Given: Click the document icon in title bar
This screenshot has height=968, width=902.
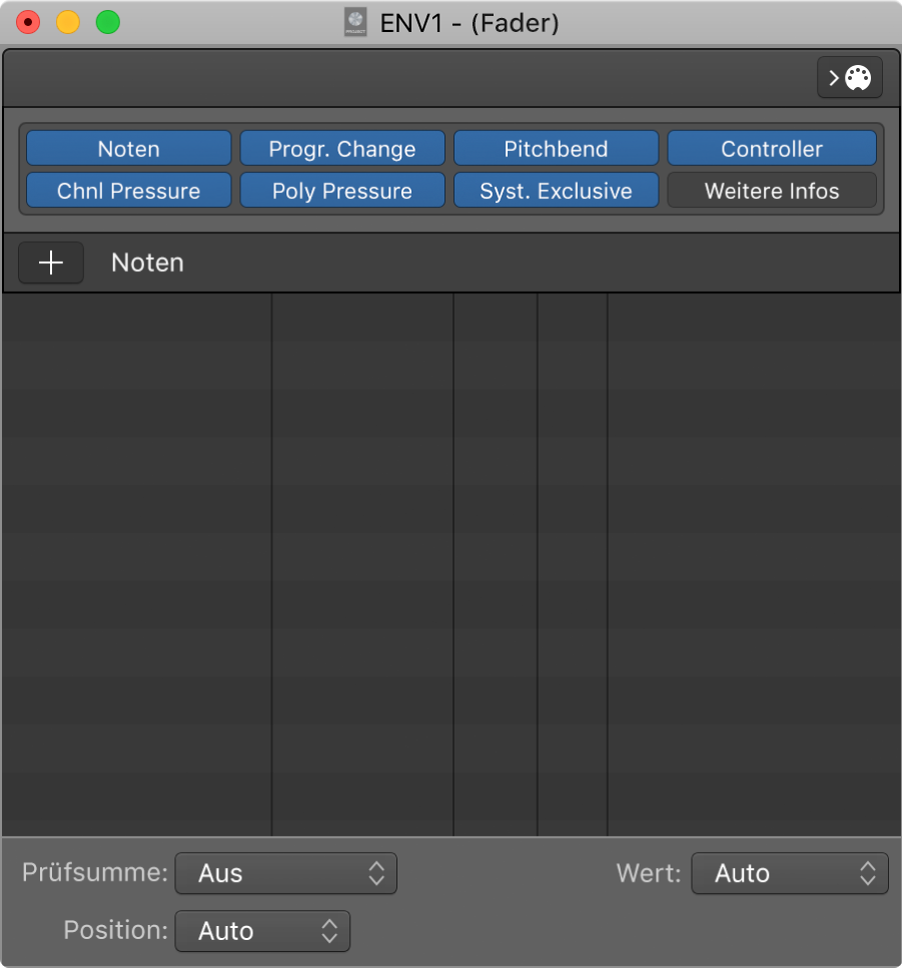Looking at the screenshot, I should point(356,22).
